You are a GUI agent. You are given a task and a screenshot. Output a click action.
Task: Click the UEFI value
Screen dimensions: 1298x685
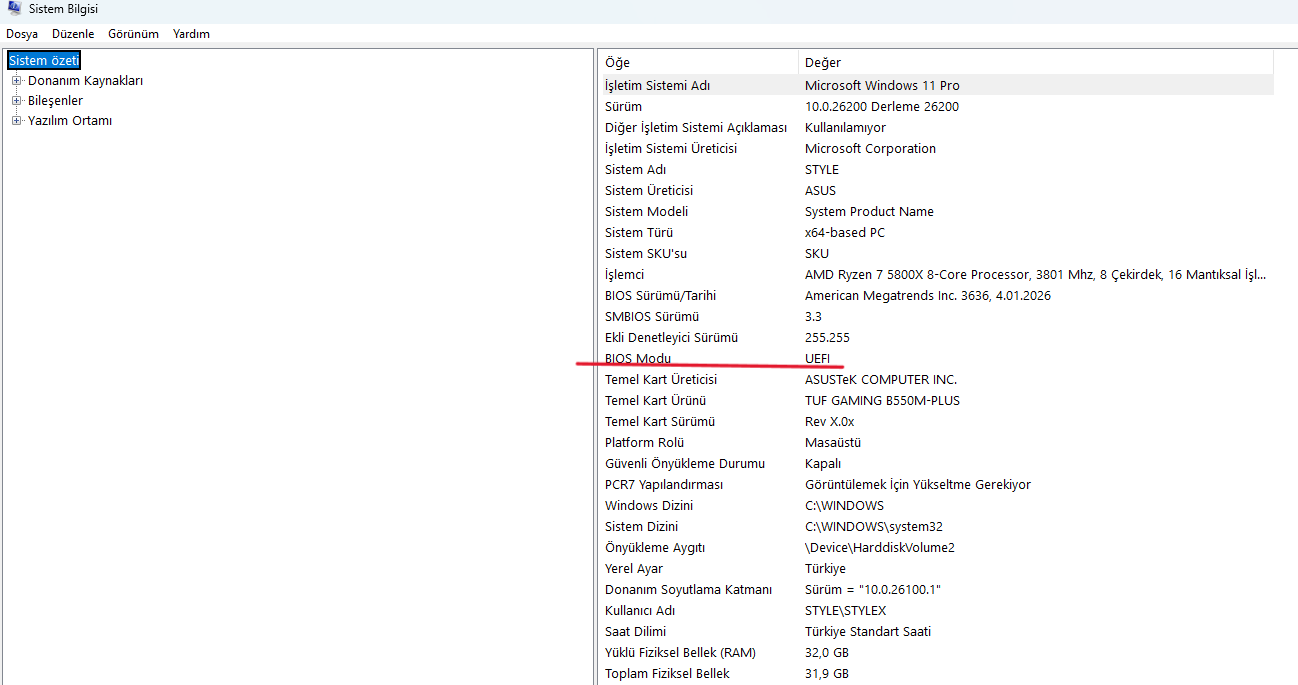(x=817, y=359)
